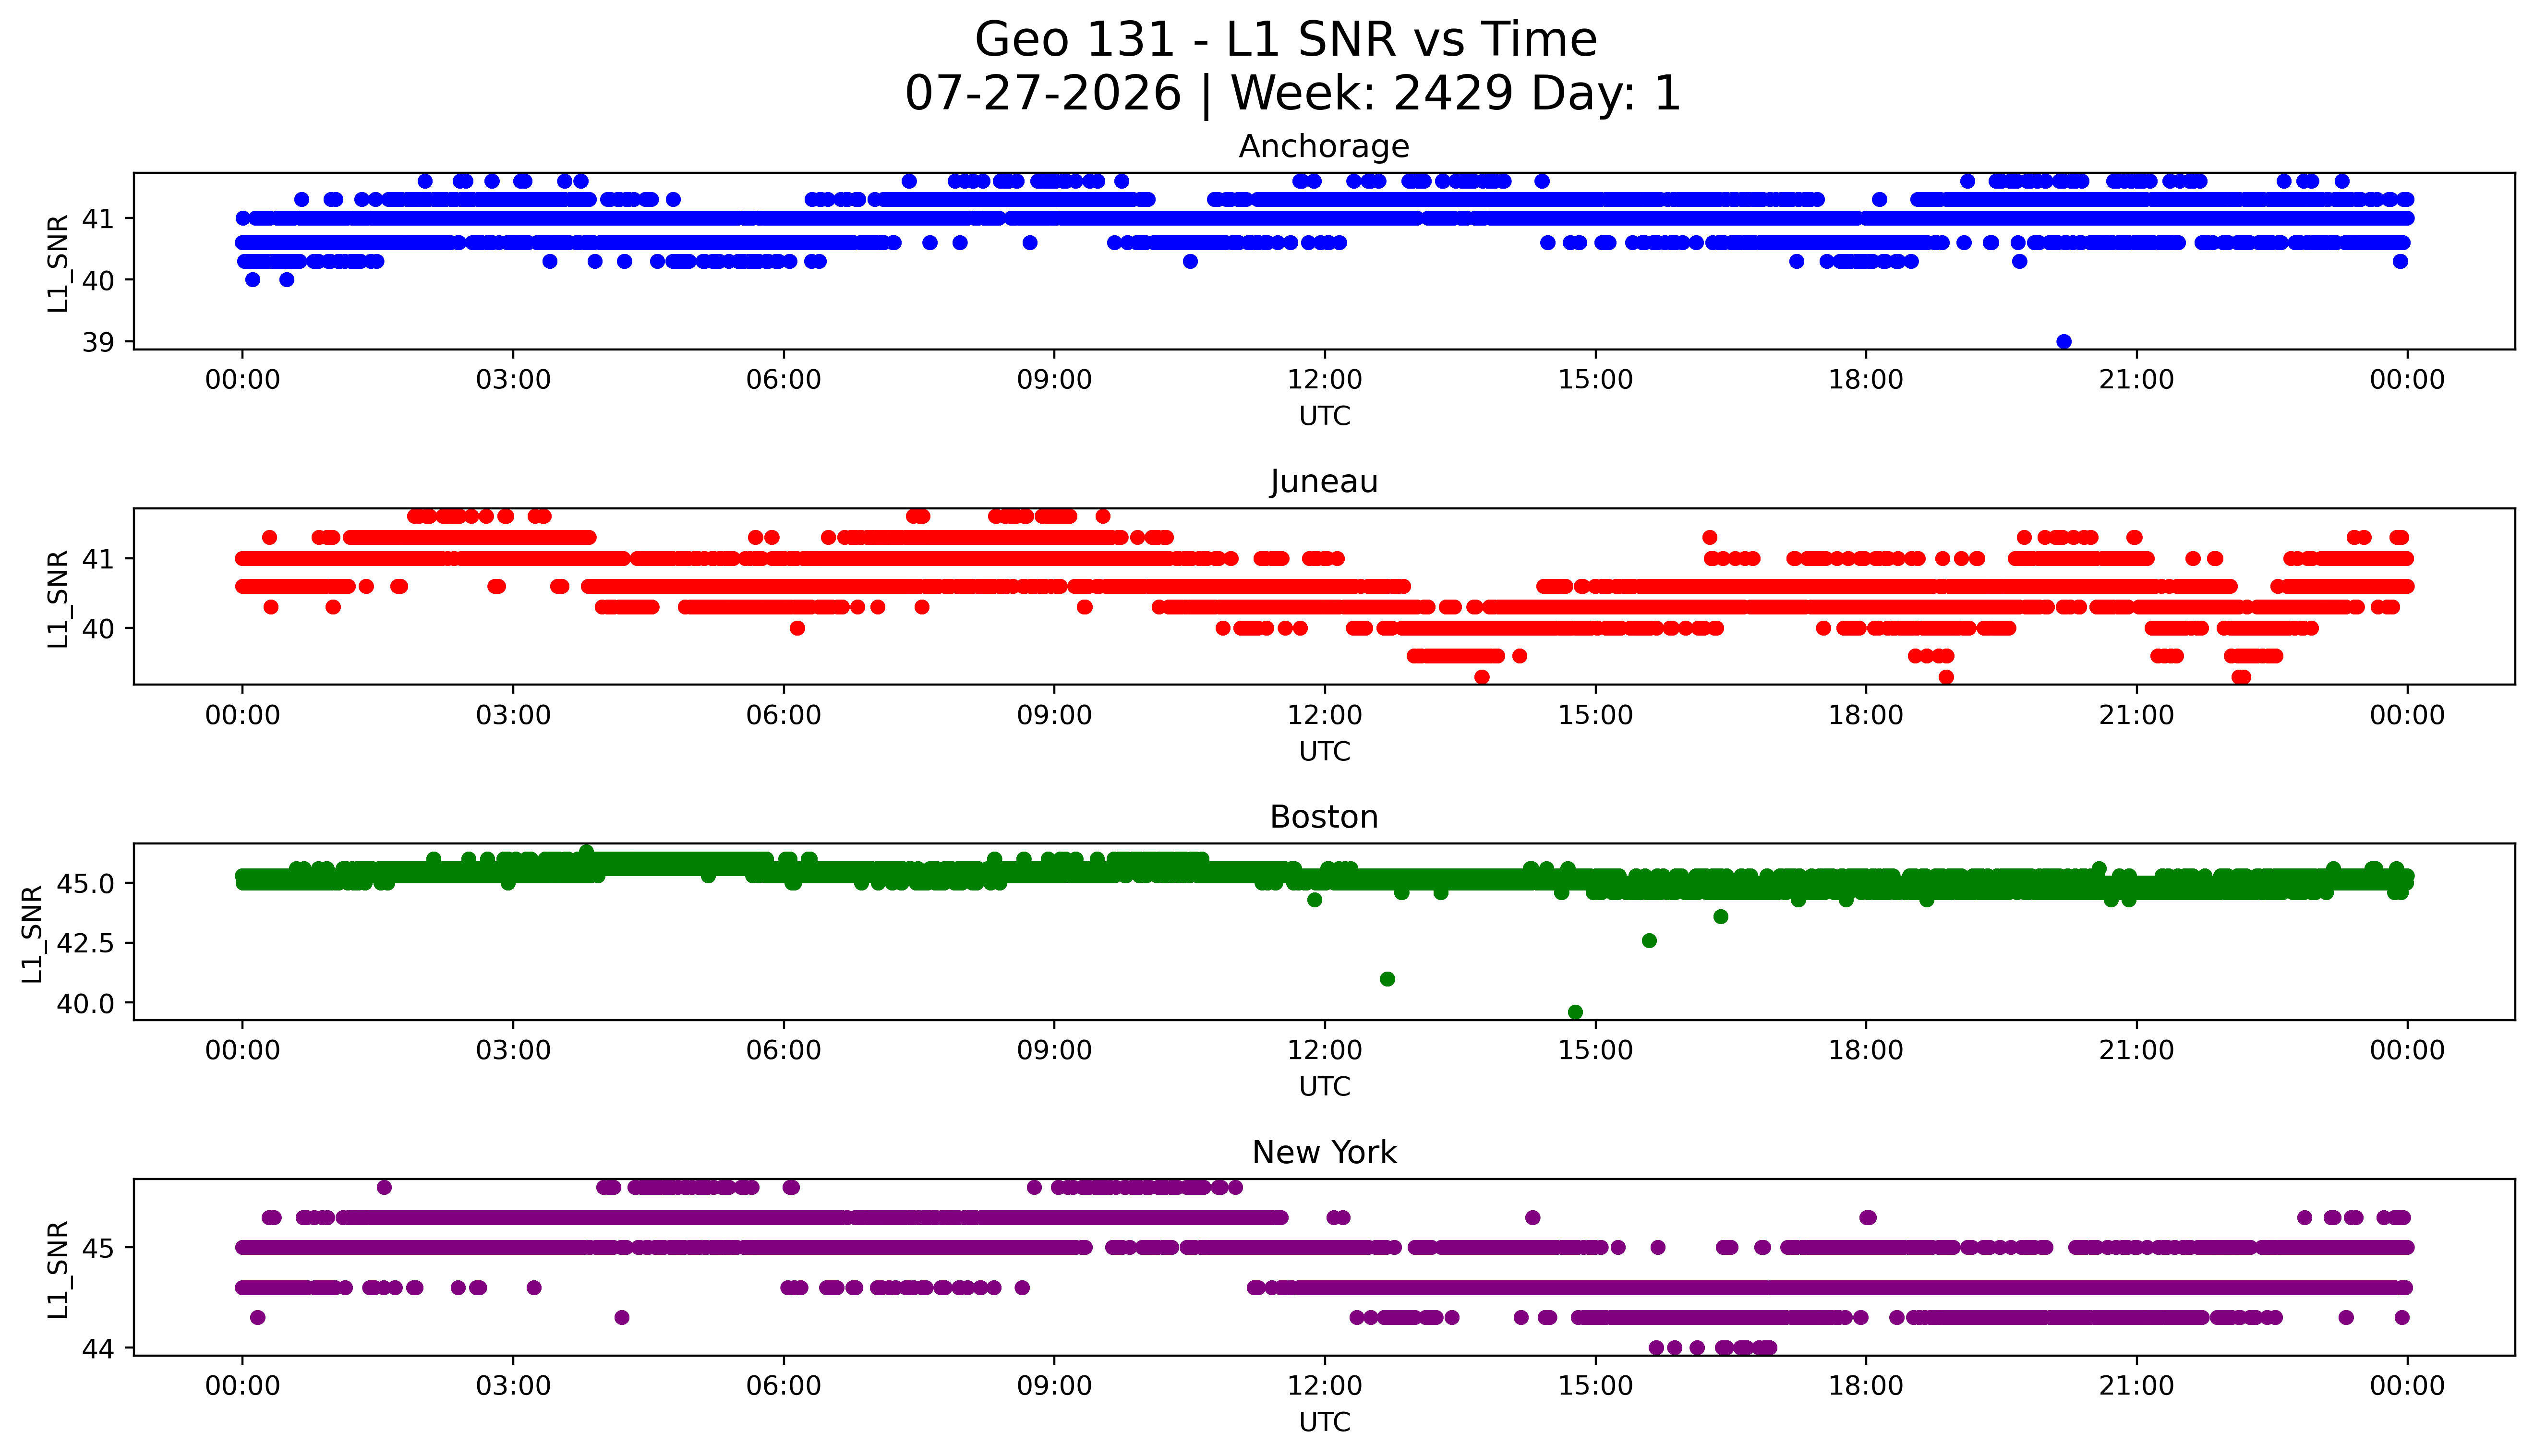The width and height of the screenshot is (2534, 1456).
Task: Select the Juneau subplot title
Action: pos(1324,482)
